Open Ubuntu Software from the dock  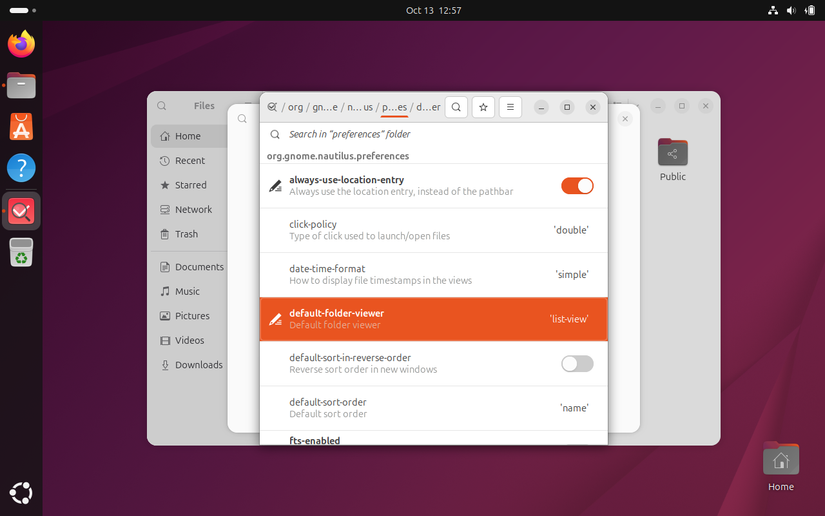(x=21, y=127)
